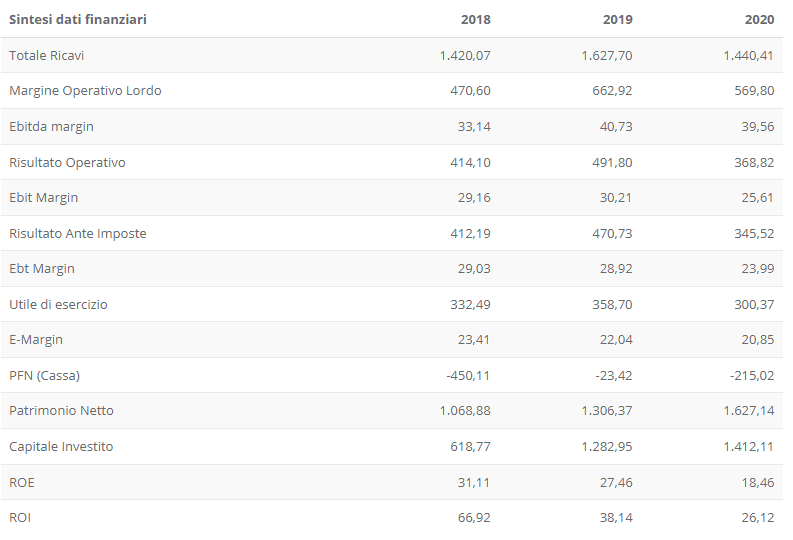Image resolution: width=793 pixels, height=540 pixels.
Task: Click the Risultato Operativo row label
Action: tap(67, 163)
